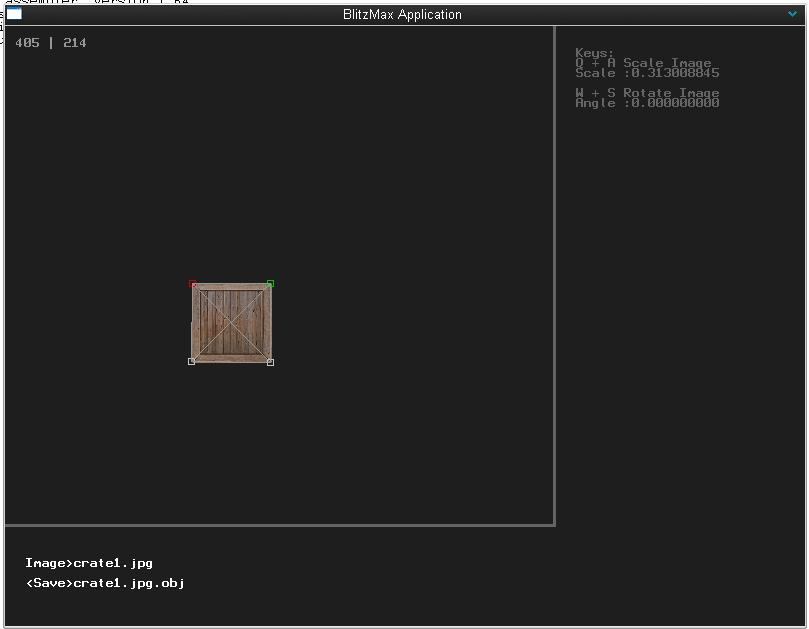Select the white bottom-left corner handle

point(192,362)
